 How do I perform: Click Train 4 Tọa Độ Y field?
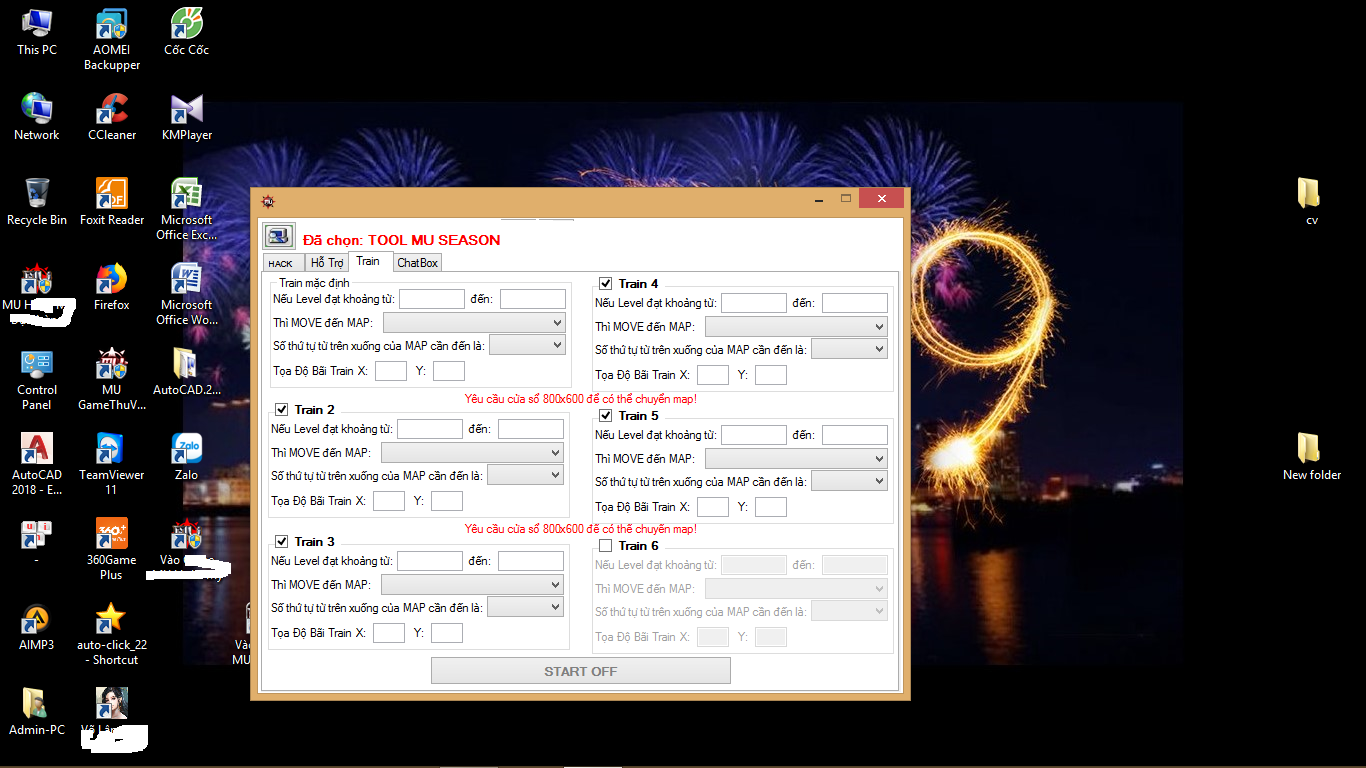pyautogui.click(x=771, y=375)
